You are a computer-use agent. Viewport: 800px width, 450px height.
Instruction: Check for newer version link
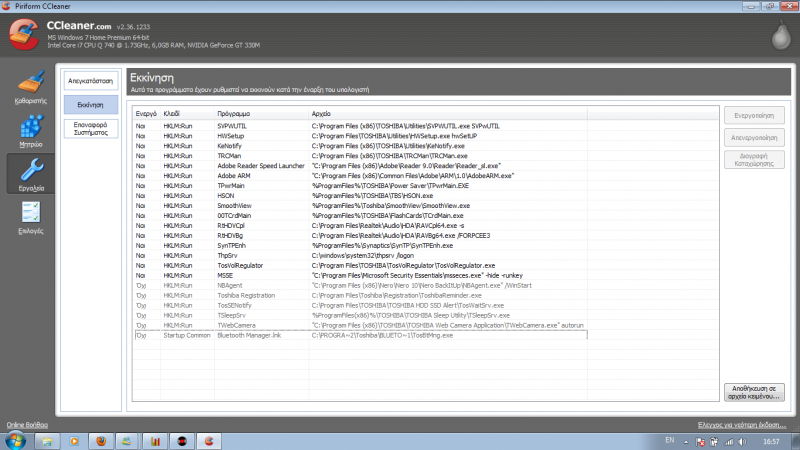click(x=742, y=425)
